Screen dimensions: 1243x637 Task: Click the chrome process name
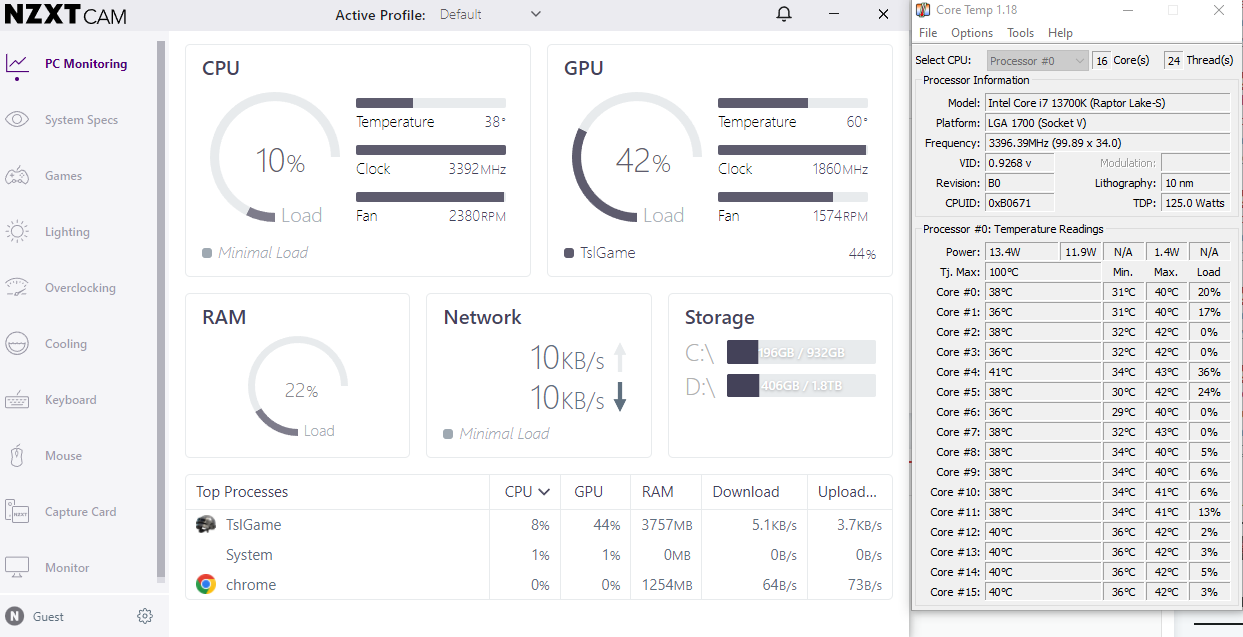coord(251,585)
